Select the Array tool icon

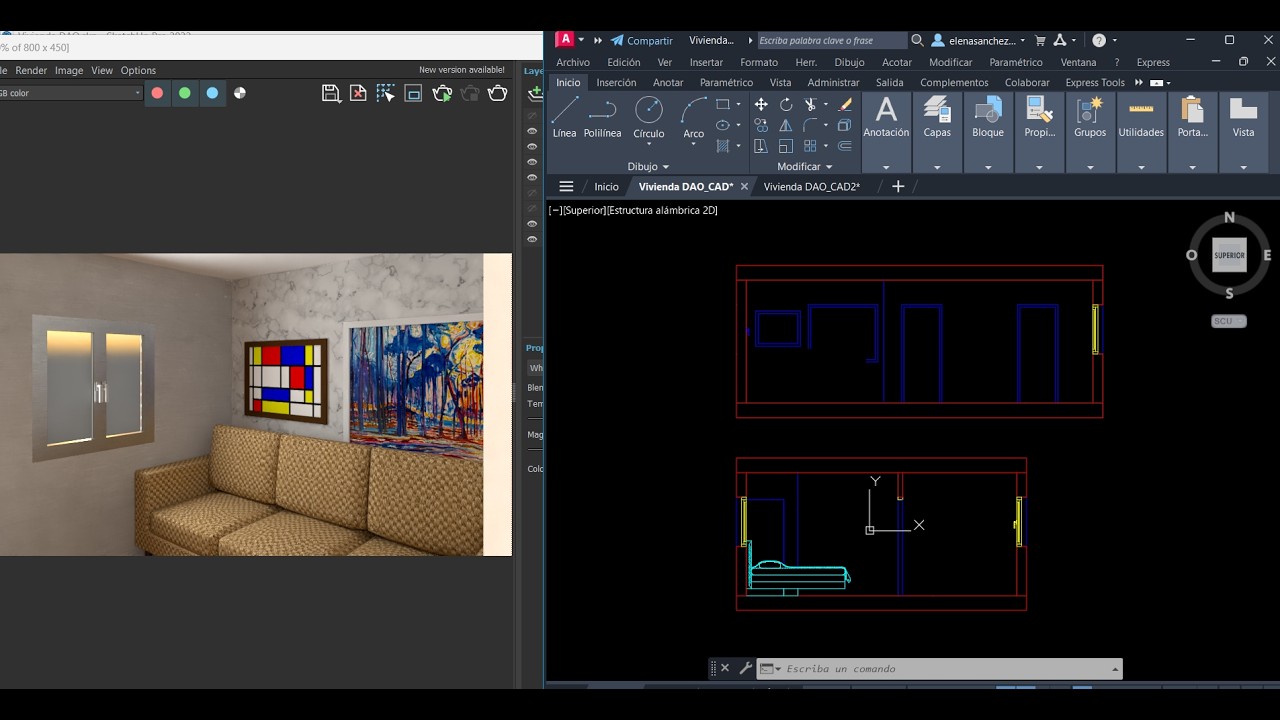[810, 146]
